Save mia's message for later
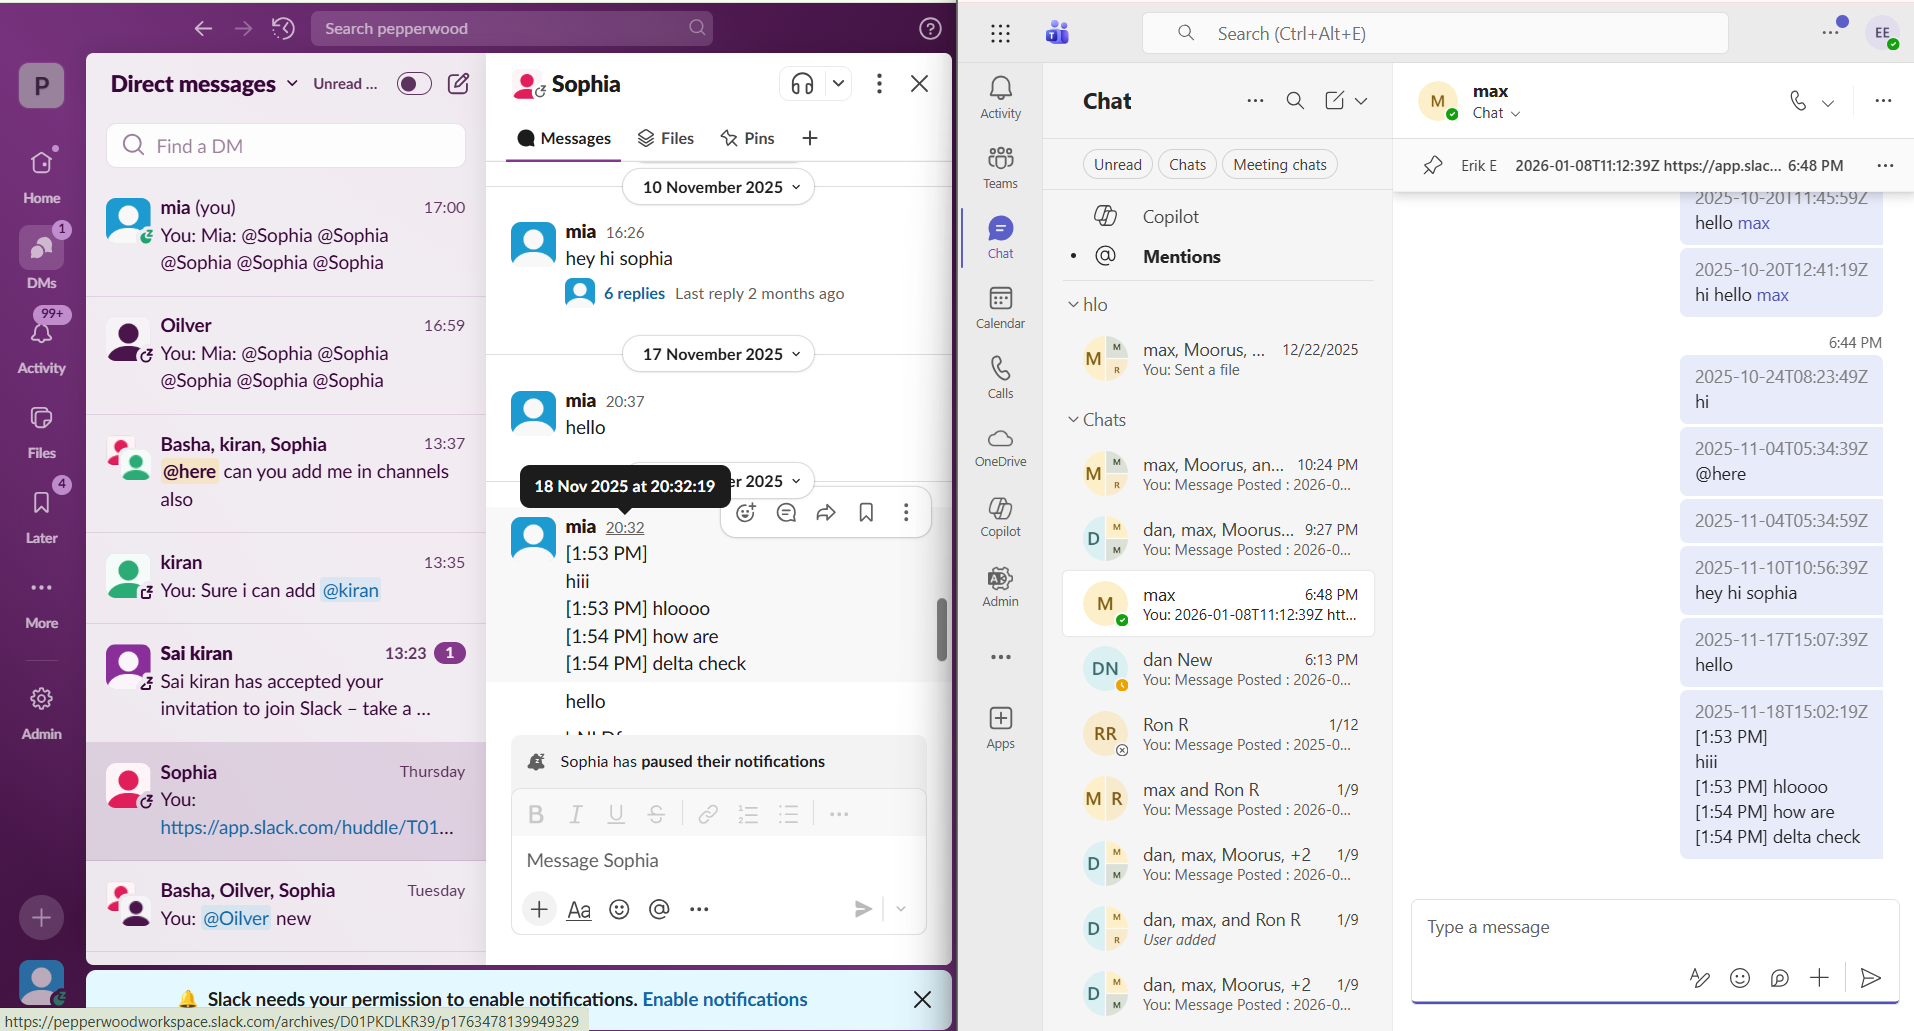 click(x=866, y=513)
